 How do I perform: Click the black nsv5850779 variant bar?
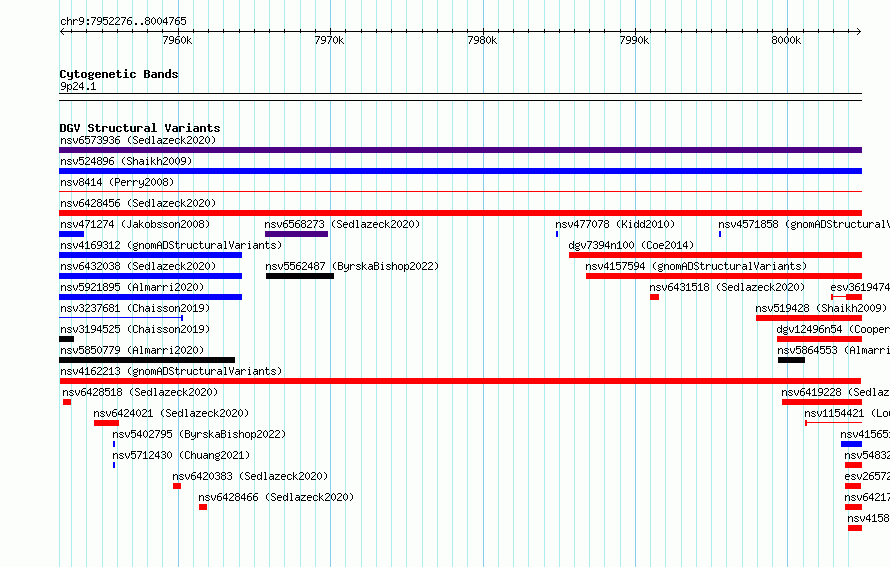click(147, 360)
